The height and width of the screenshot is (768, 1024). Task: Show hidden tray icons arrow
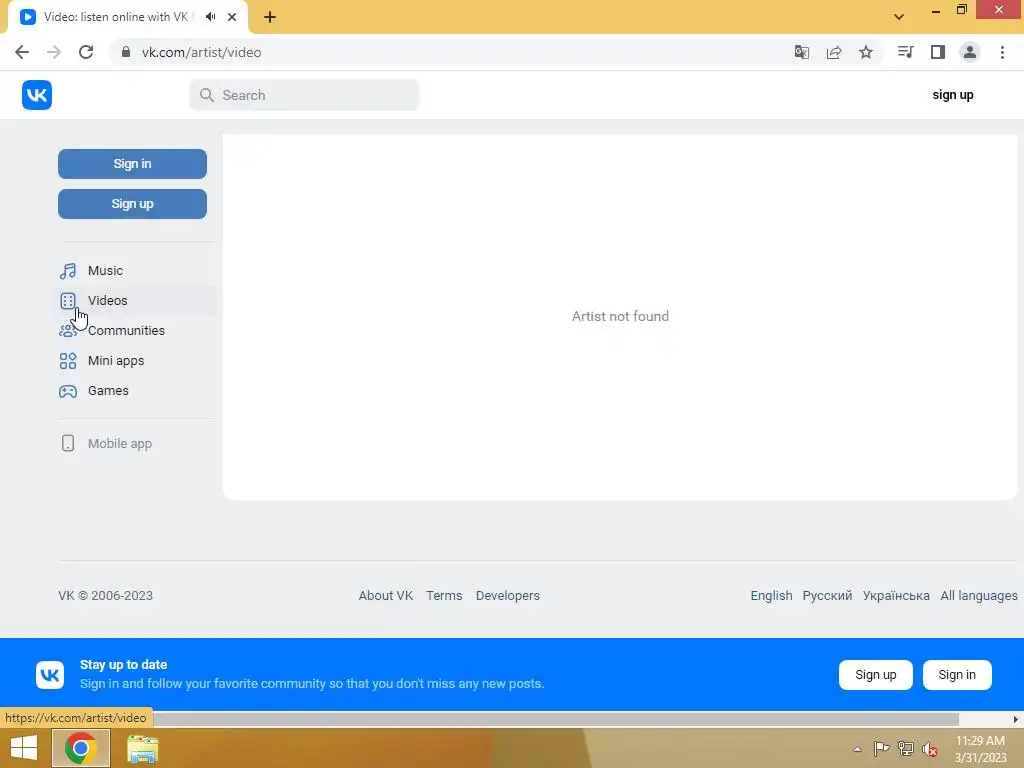857,749
